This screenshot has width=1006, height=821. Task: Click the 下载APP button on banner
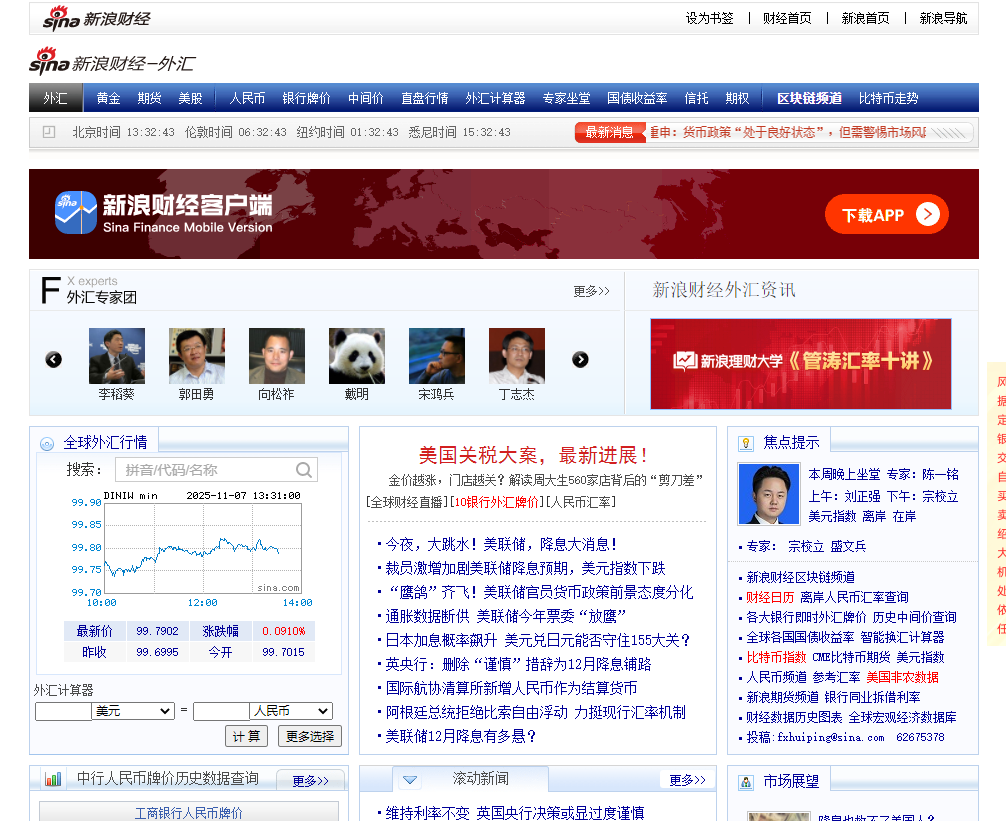tap(886, 214)
